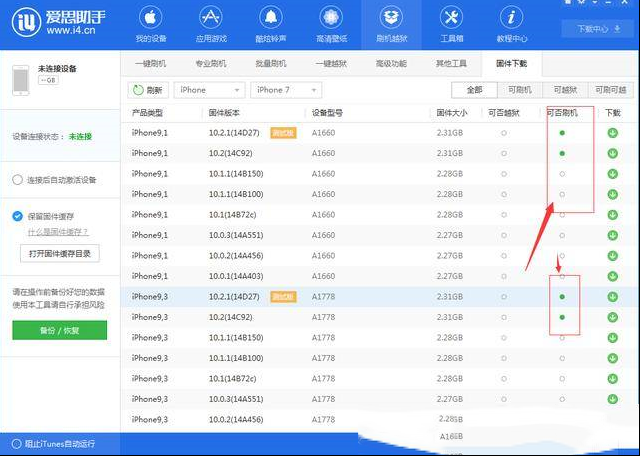The image size is (640, 456).
Task: Click the 刷新 refresh button
Action: 148,90
